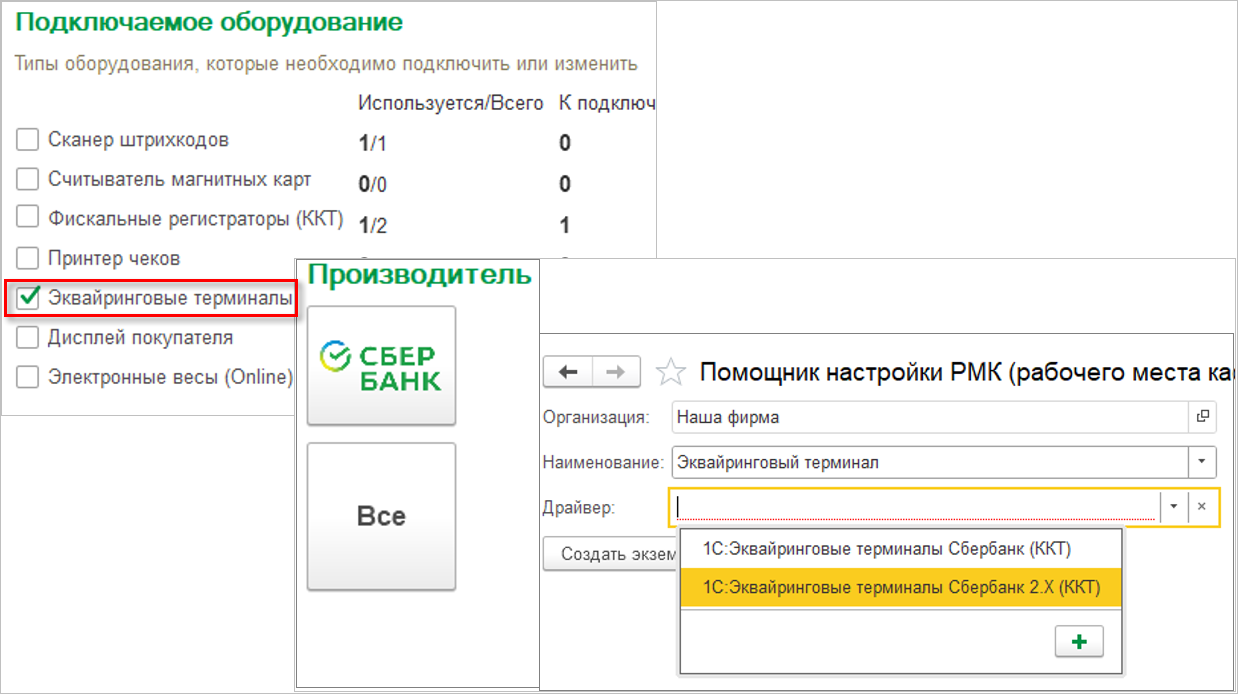The image size is (1238, 694).
Task: Click the Наименование field
Action: coord(930,462)
